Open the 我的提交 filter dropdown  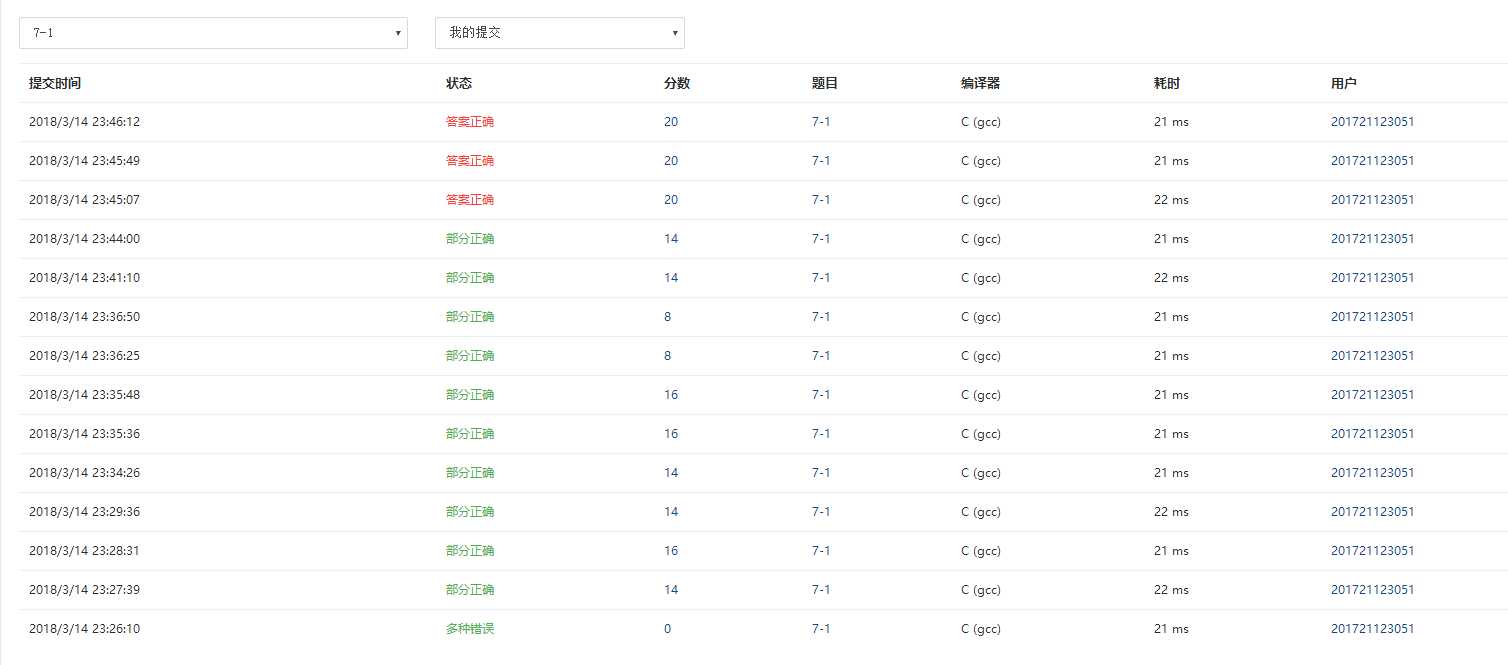coord(559,33)
